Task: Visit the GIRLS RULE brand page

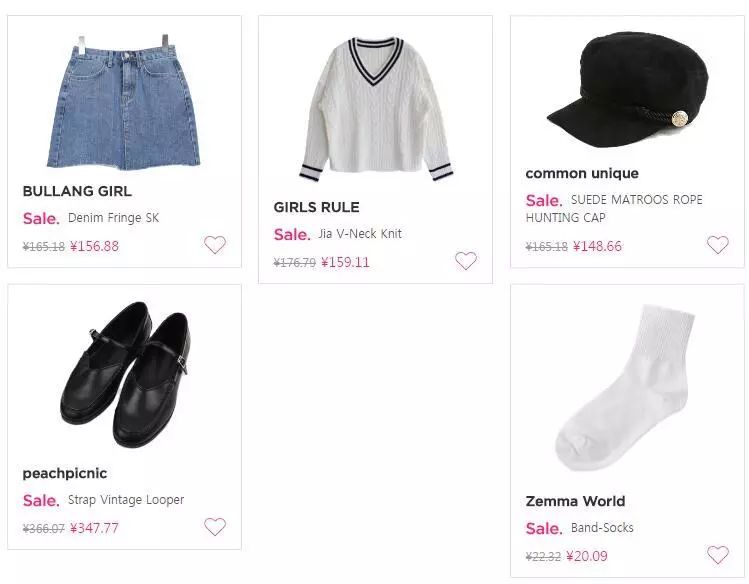Action: (316, 207)
